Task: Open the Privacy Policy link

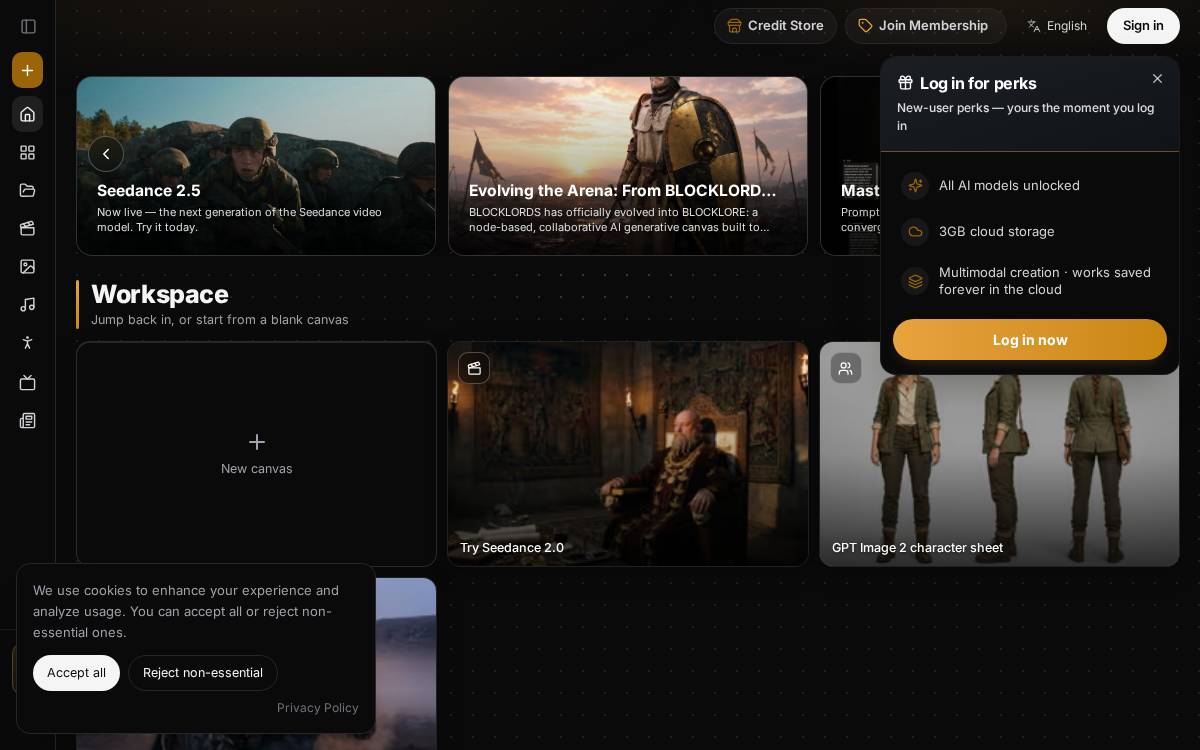Action: coord(318,708)
